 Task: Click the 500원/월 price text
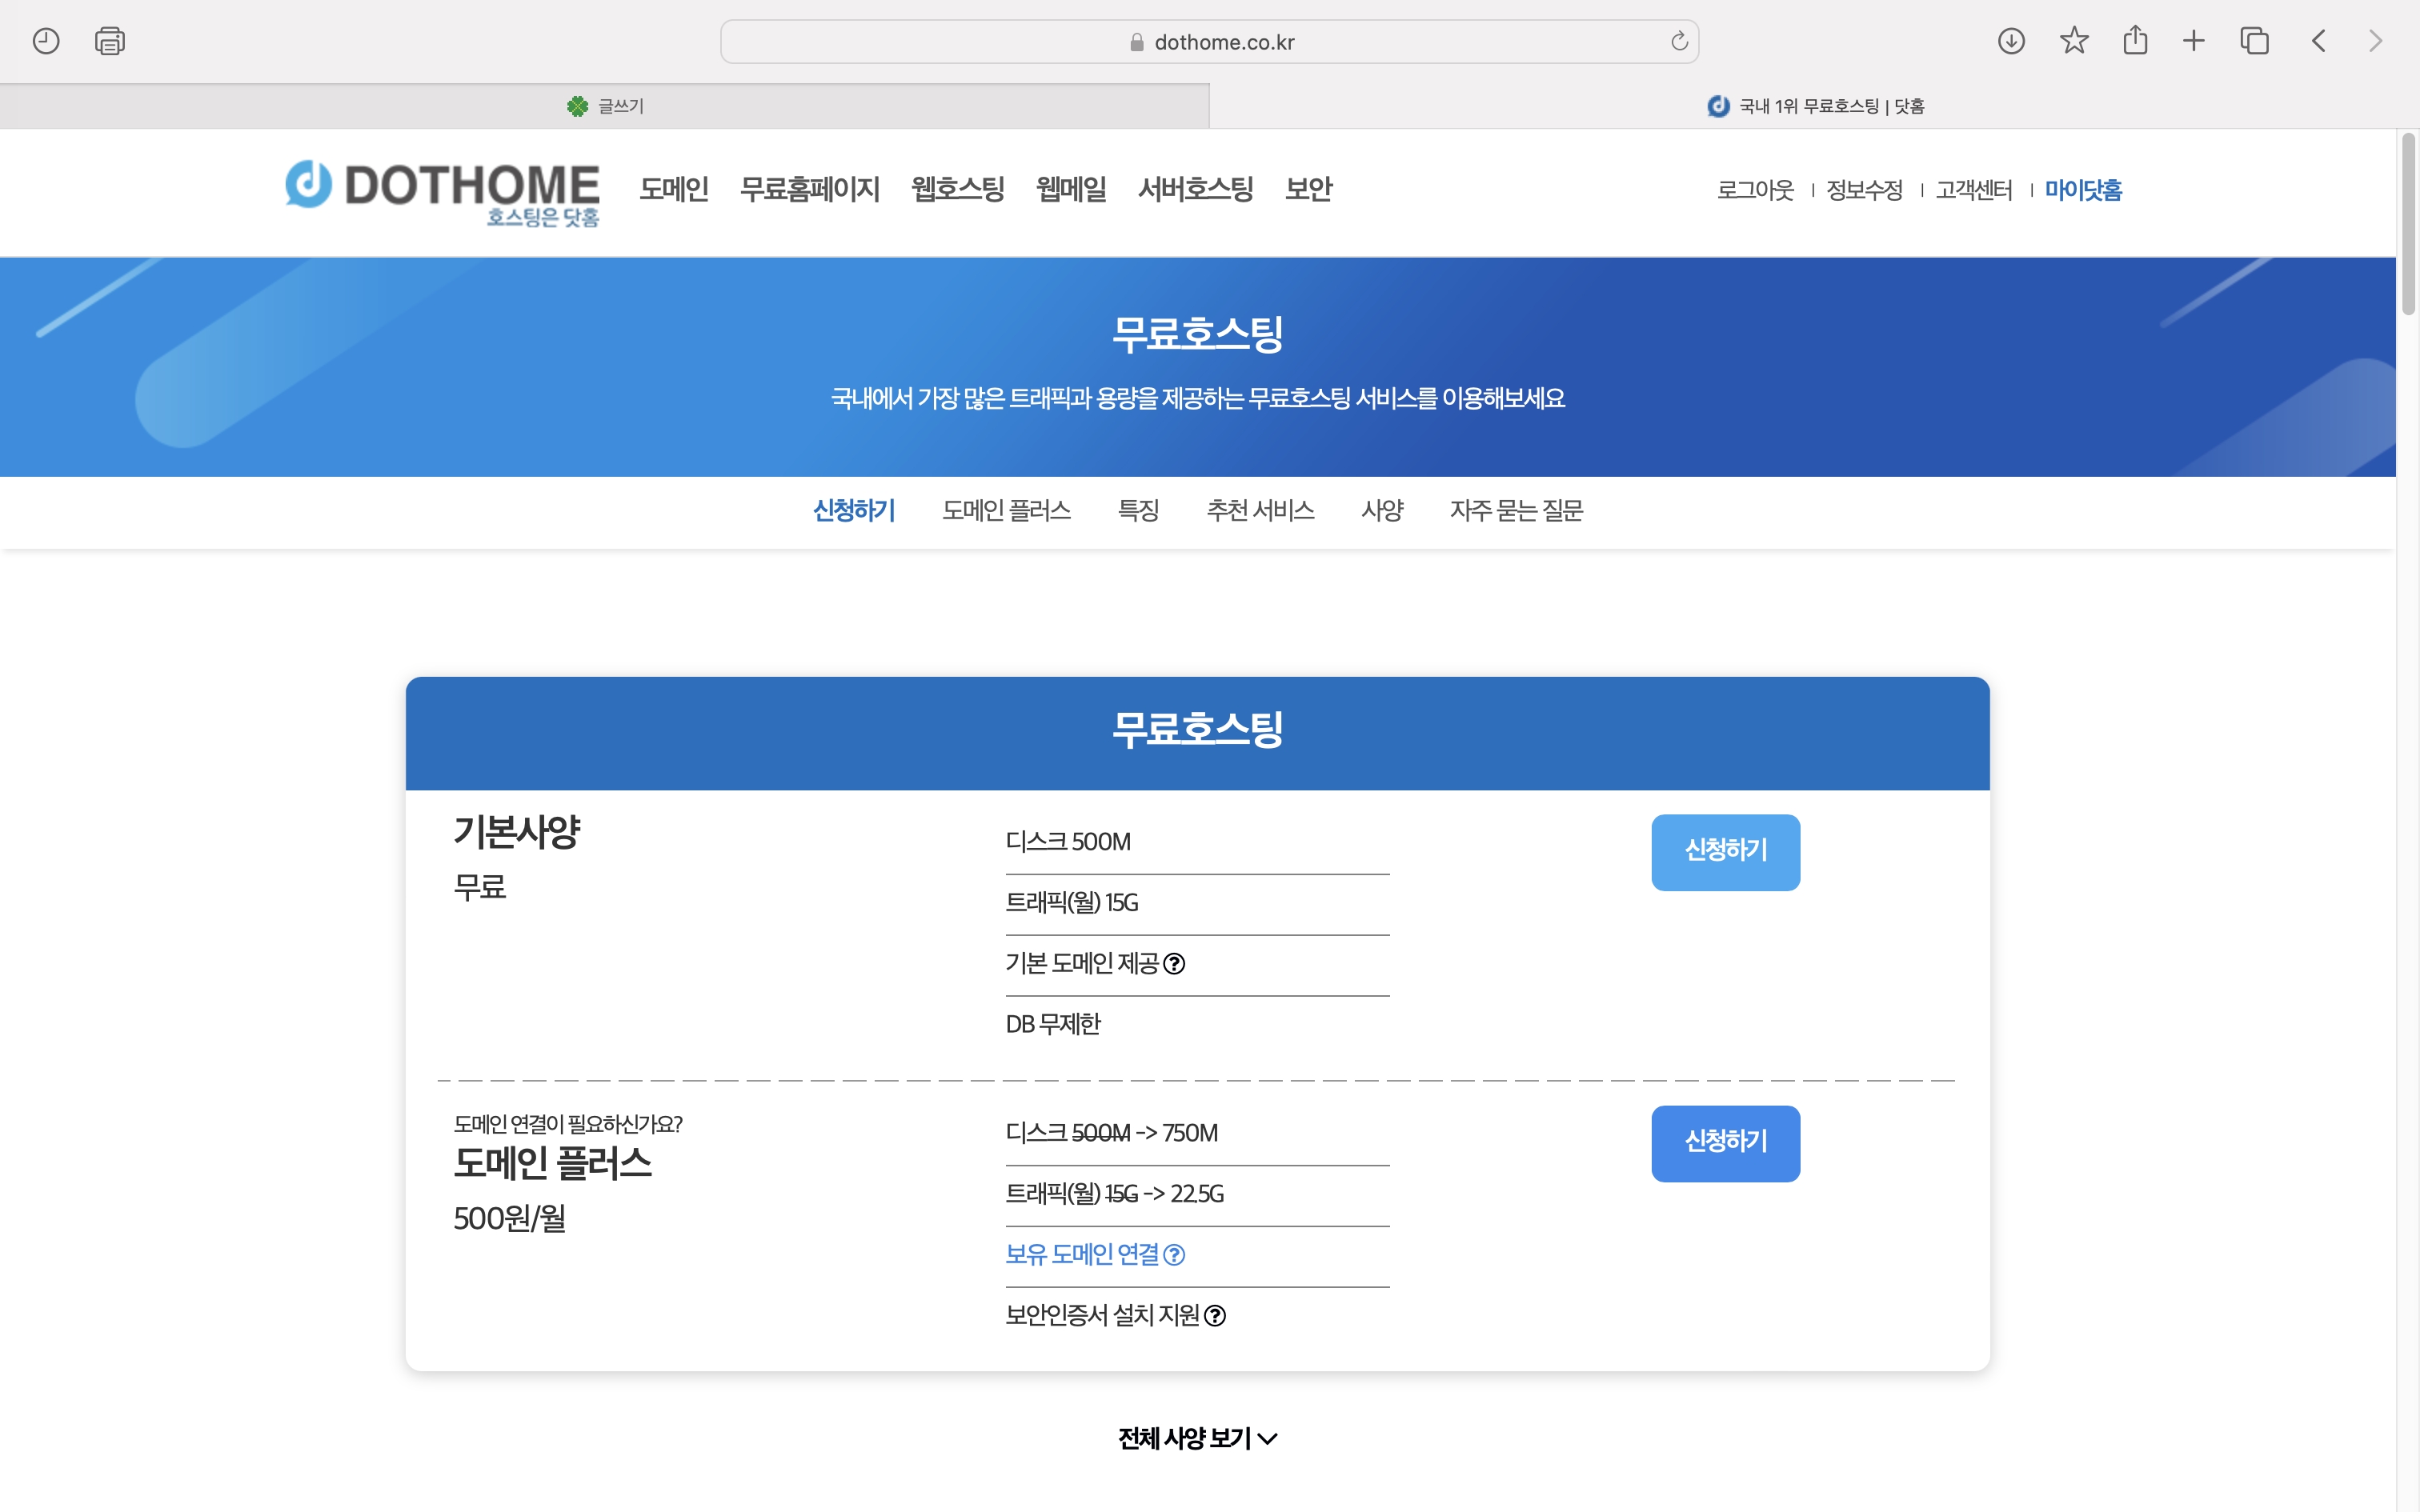click(x=510, y=1219)
